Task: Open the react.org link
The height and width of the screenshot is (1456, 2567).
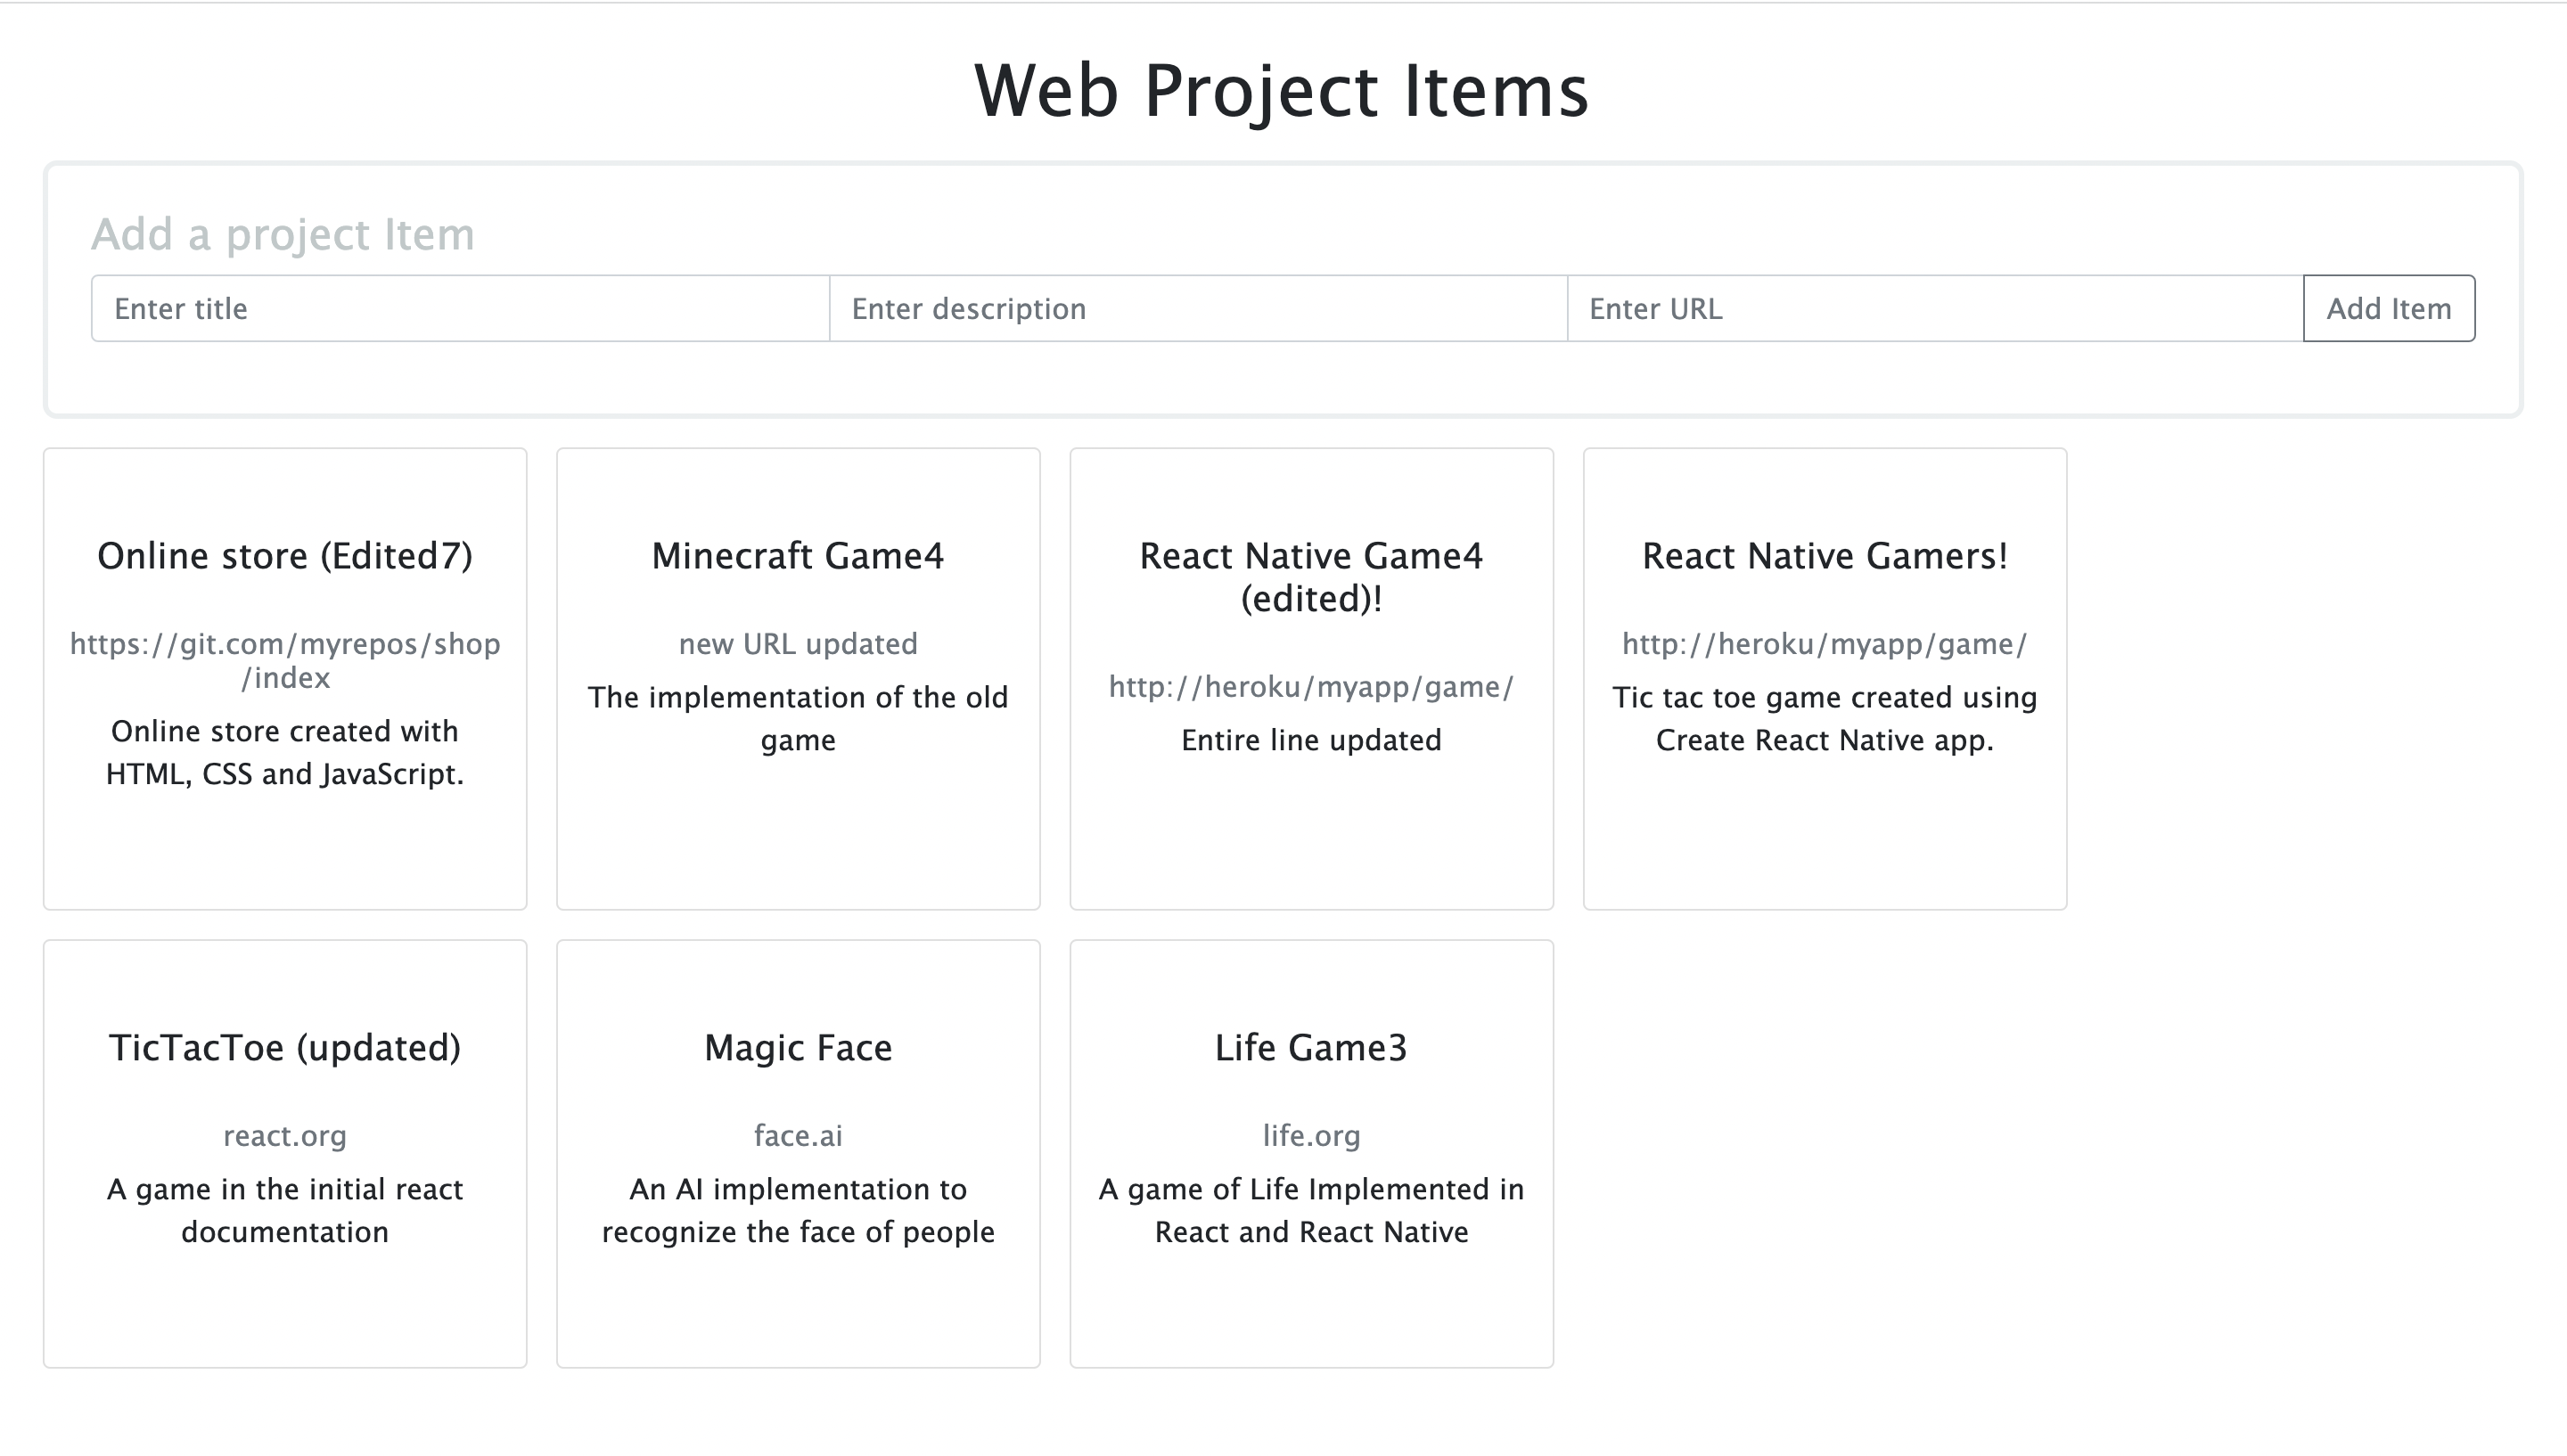Action: [x=285, y=1136]
